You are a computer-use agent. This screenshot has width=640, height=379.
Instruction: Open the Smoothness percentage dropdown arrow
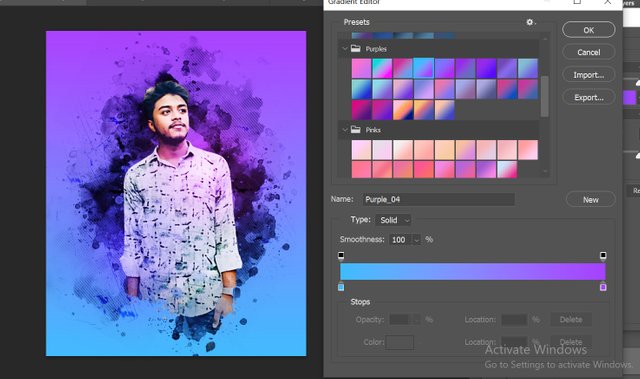tap(416, 240)
